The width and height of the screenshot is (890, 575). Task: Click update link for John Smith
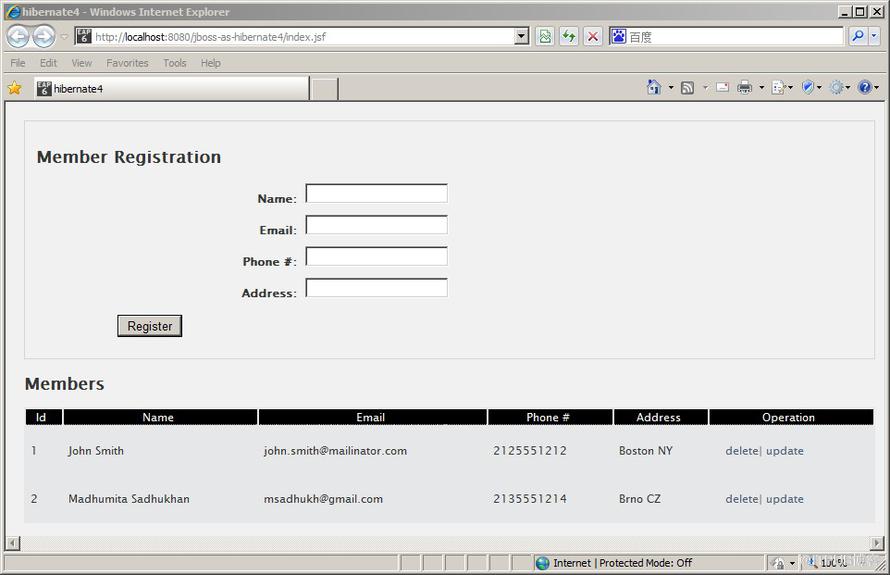click(784, 451)
